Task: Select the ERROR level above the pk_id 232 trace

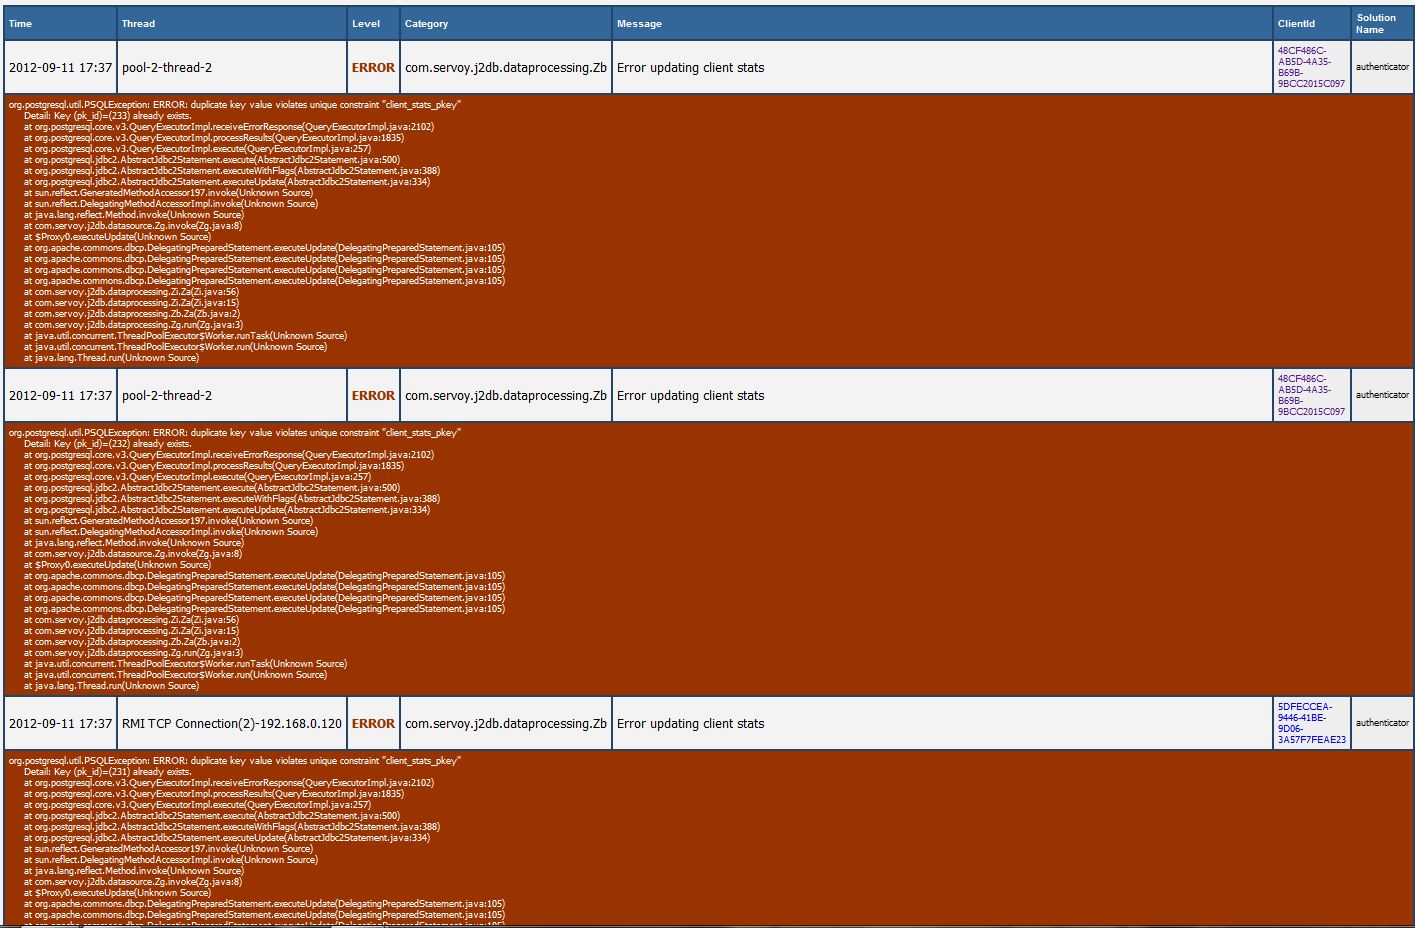Action: [x=373, y=395]
